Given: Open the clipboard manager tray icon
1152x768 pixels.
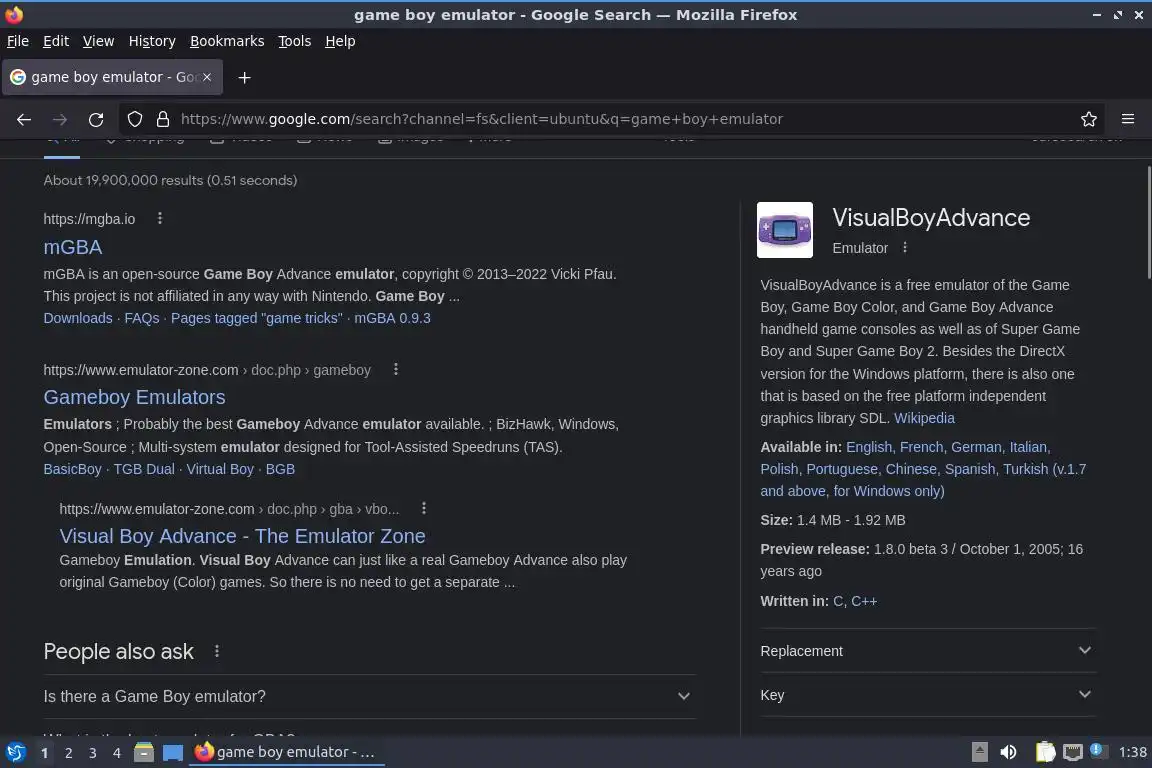Looking at the screenshot, I should pyautogui.click(x=1045, y=752).
